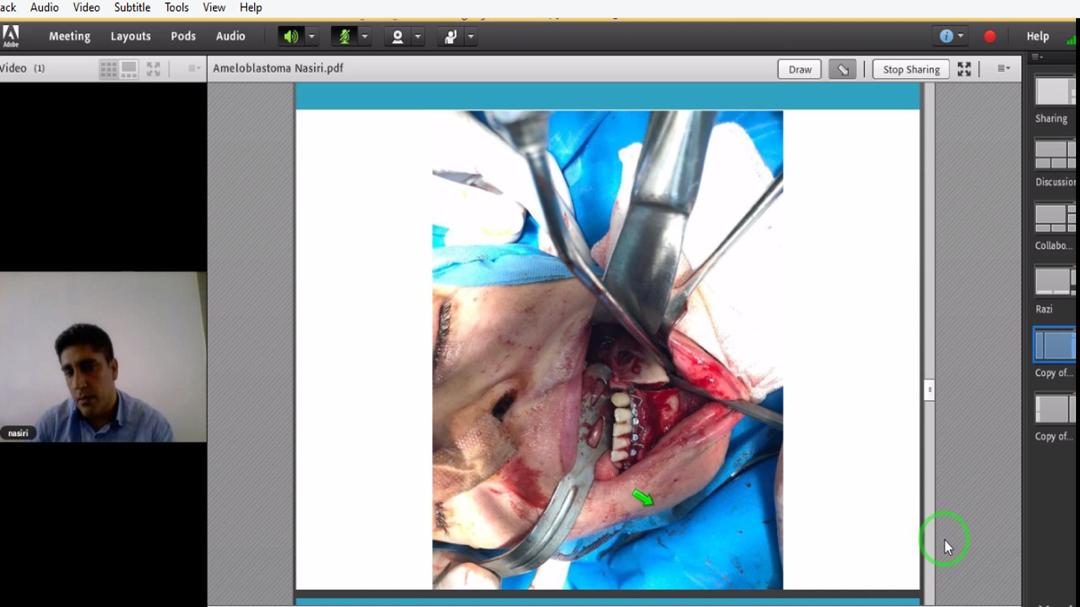The height and width of the screenshot is (607, 1080).
Task: Select the filmstrip view icon in Video pod
Action: [129, 69]
